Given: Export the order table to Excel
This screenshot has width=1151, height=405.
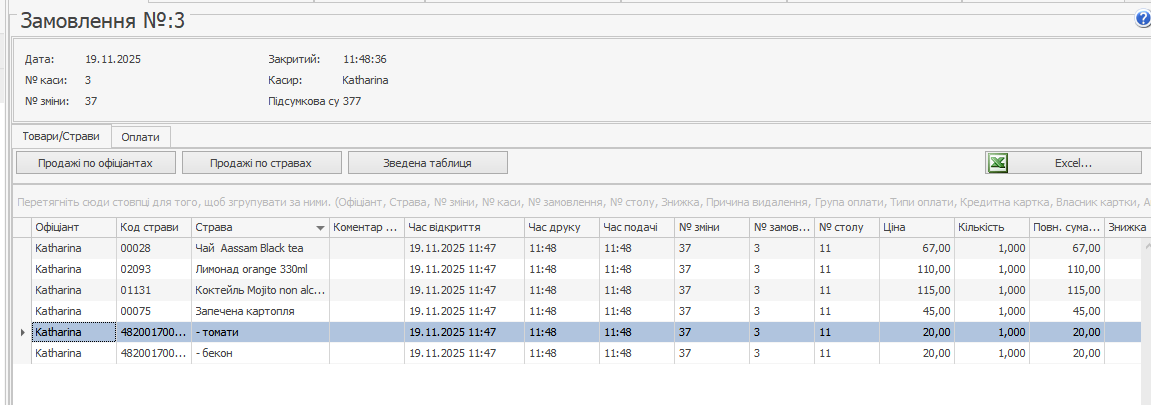Looking at the screenshot, I should [1063, 163].
